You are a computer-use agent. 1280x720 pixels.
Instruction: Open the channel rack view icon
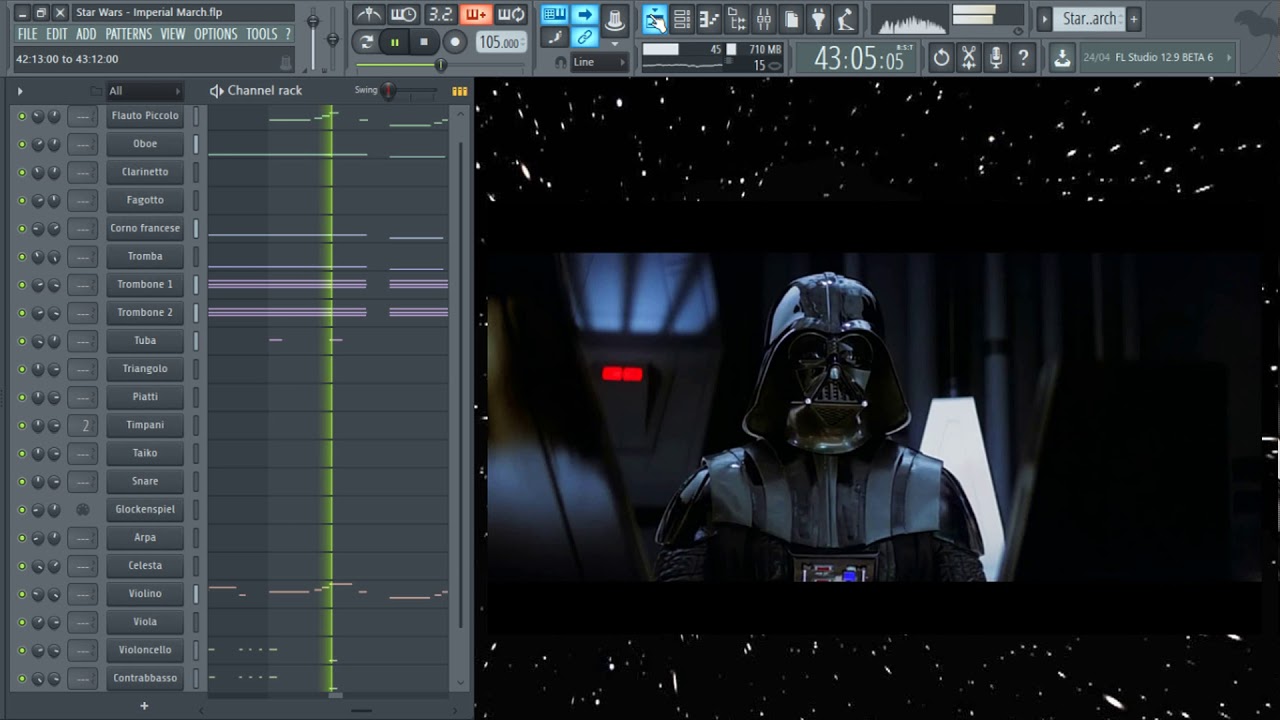click(x=682, y=19)
